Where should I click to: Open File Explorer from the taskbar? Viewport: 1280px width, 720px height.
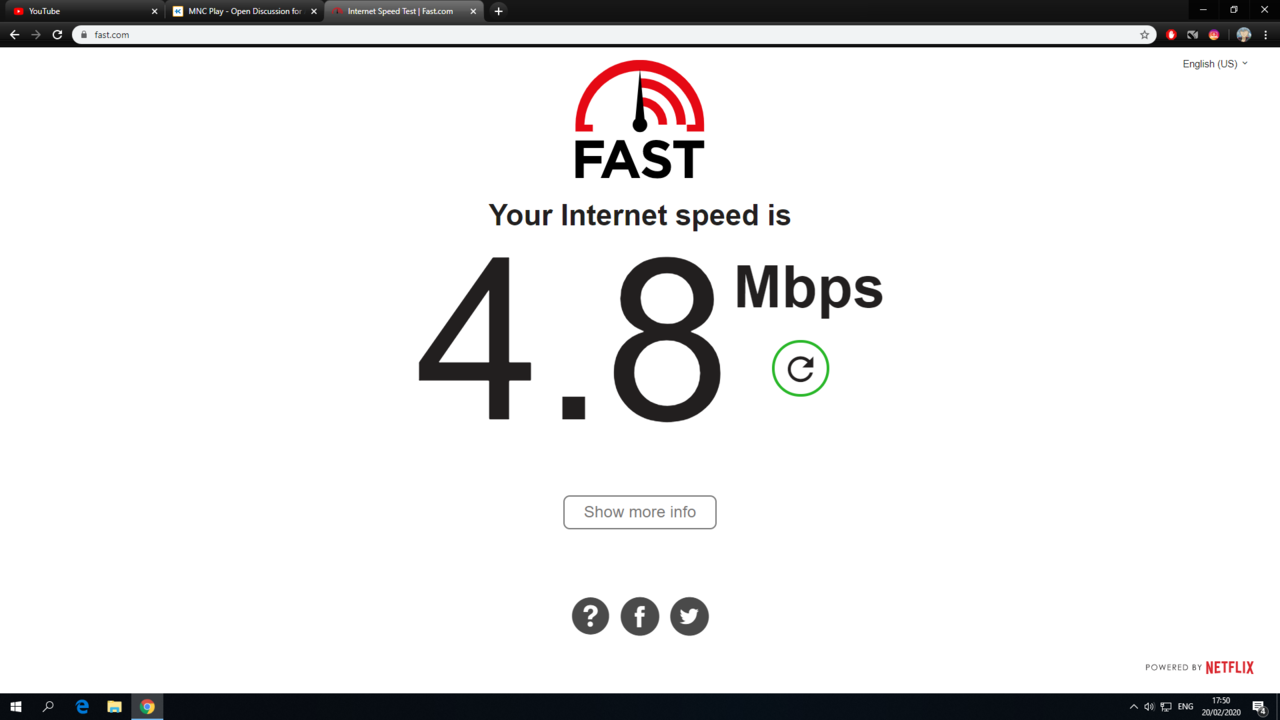click(x=114, y=707)
